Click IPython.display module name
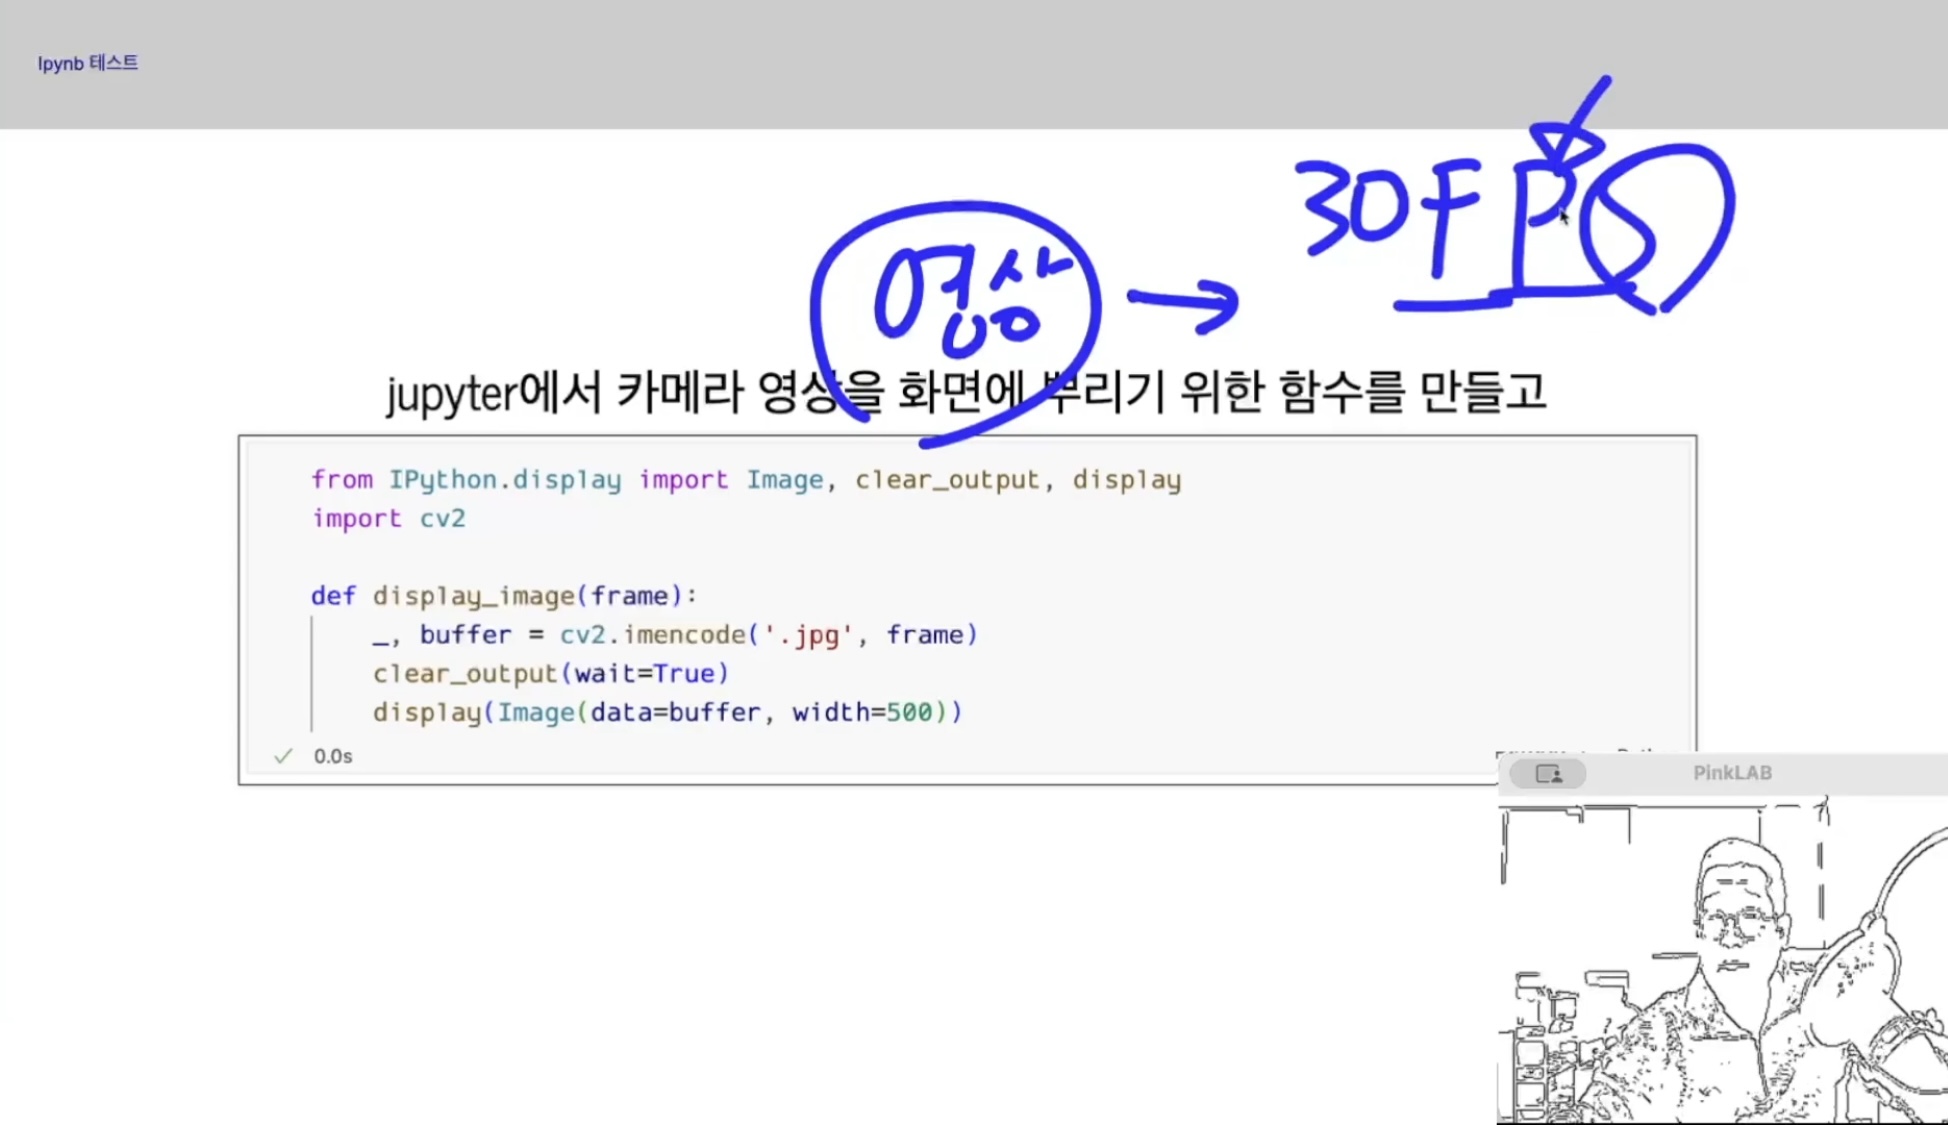This screenshot has width=1948, height=1125. (x=504, y=480)
